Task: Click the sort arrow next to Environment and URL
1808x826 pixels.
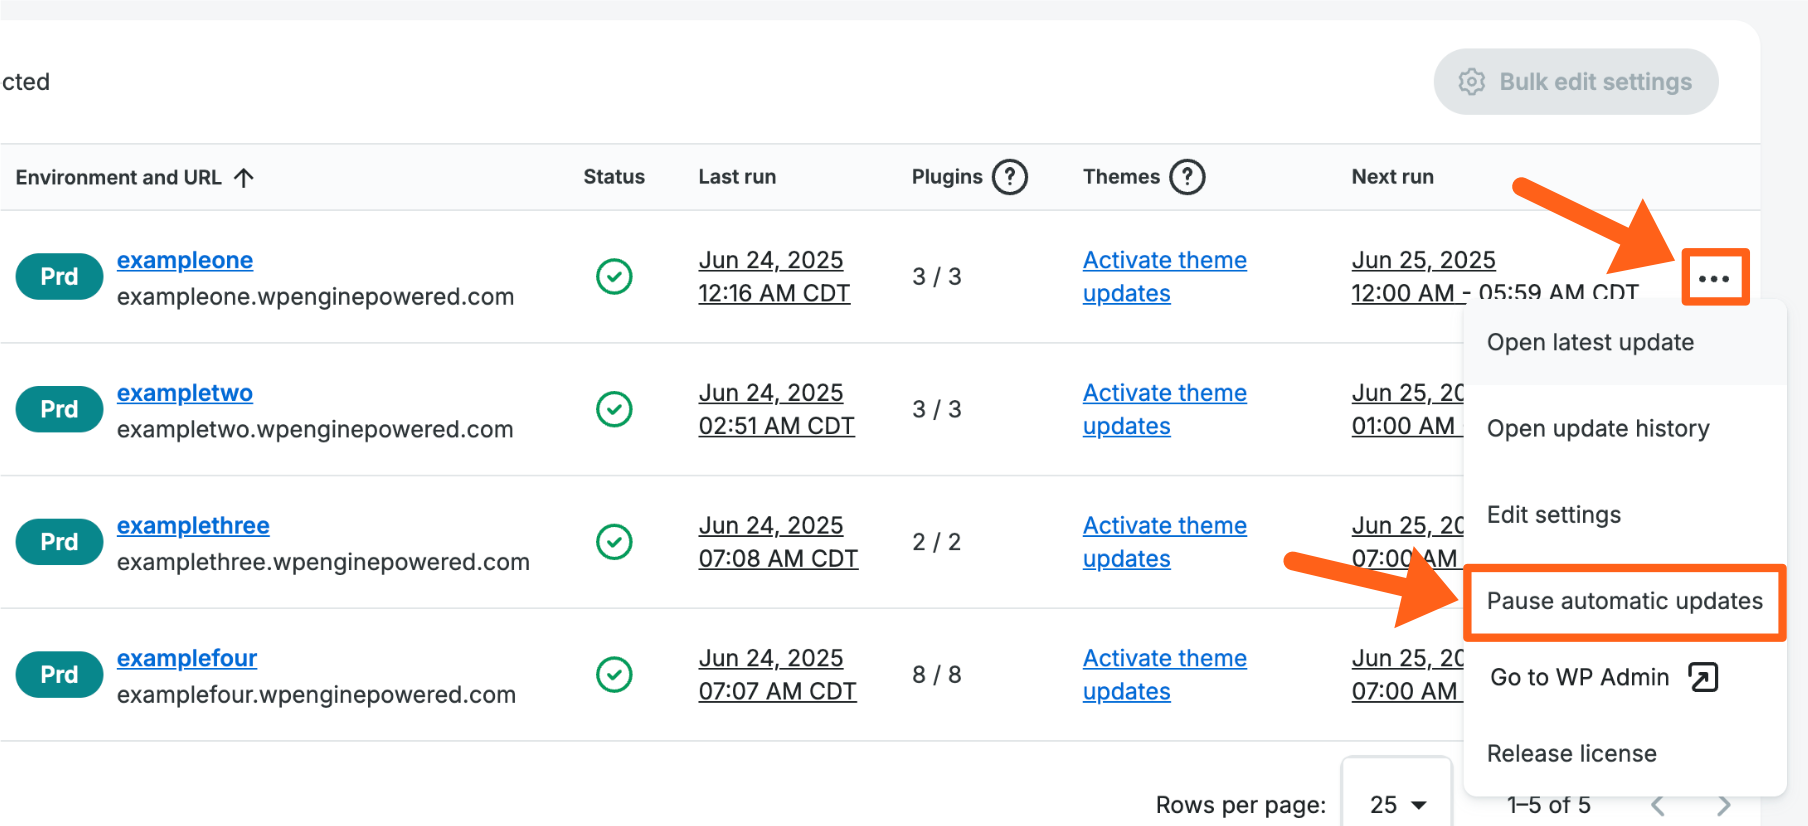Action: point(244,177)
